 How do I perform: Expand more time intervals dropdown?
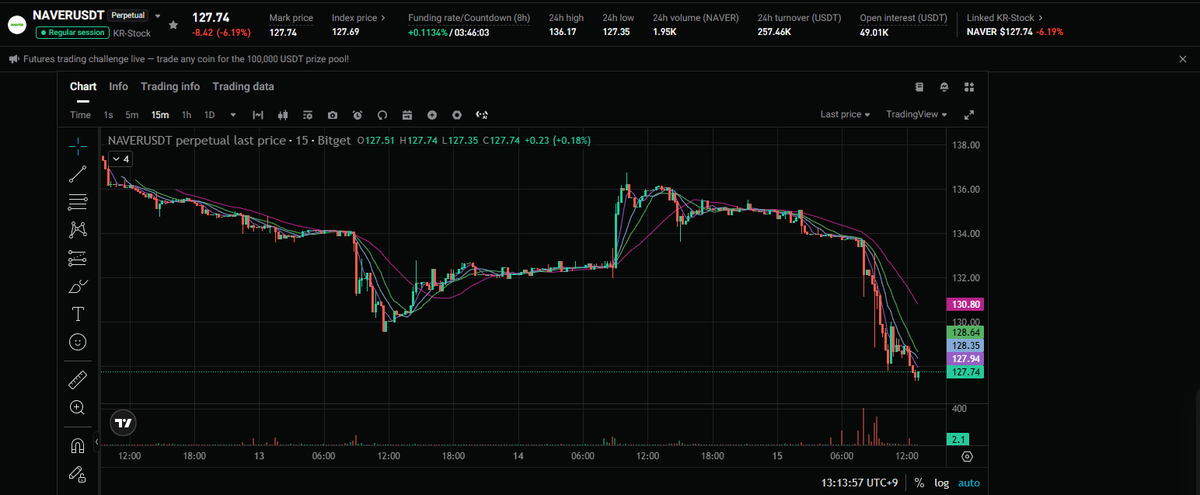click(x=233, y=114)
